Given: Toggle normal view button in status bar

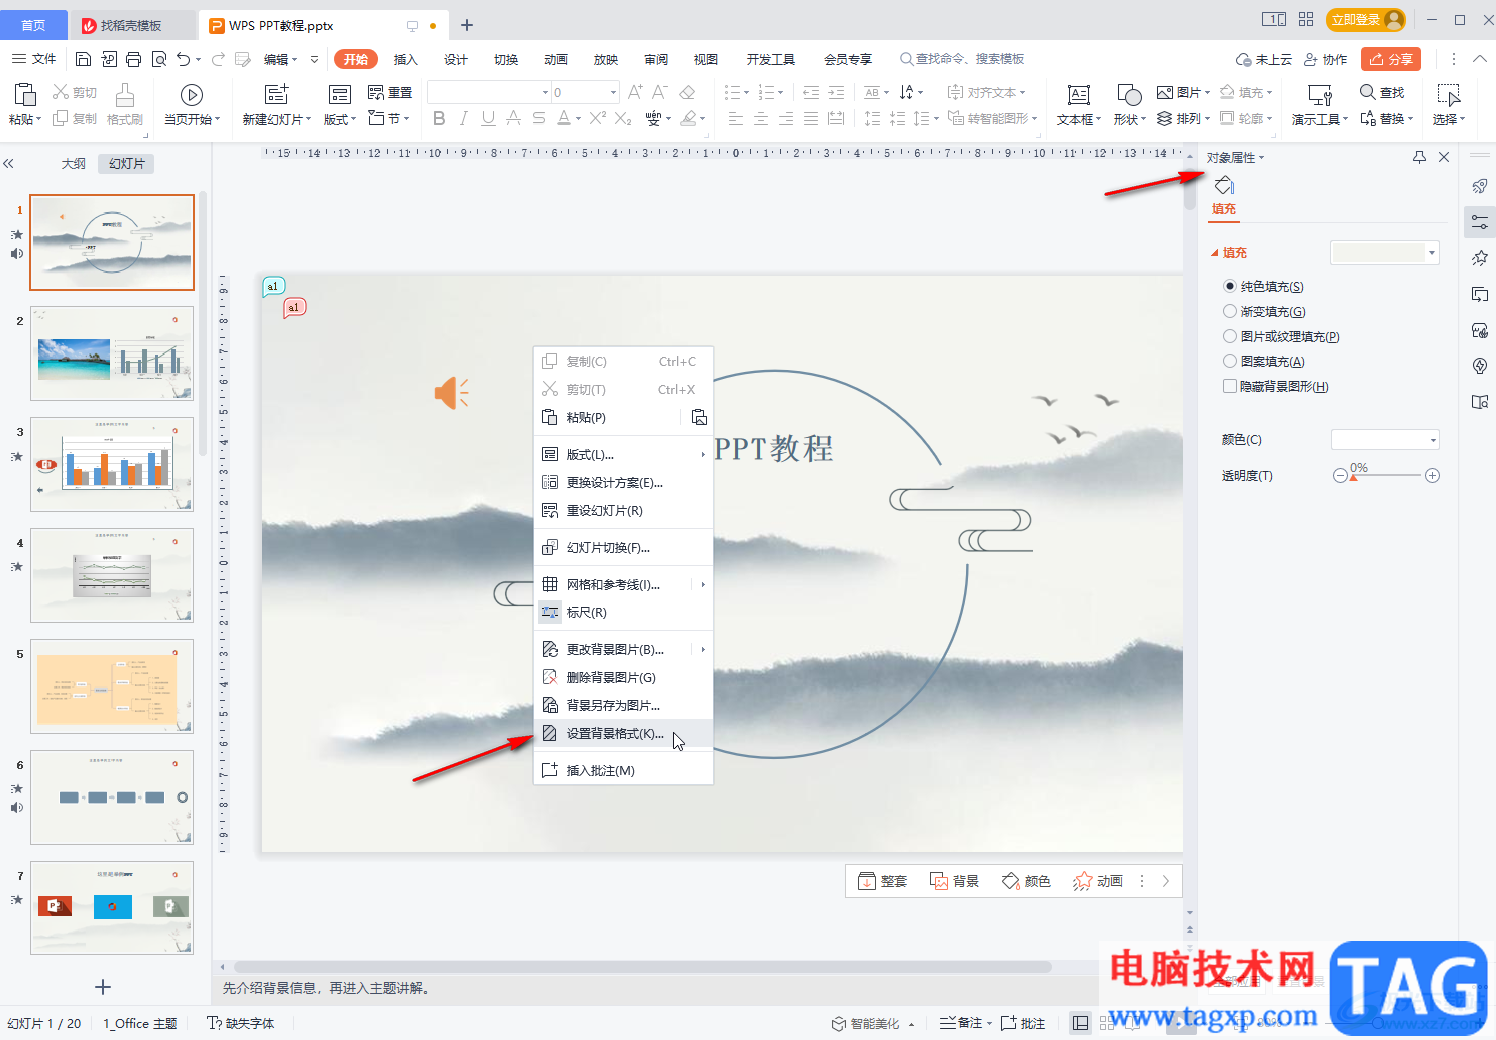Looking at the screenshot, I should click(1080, 1023).
